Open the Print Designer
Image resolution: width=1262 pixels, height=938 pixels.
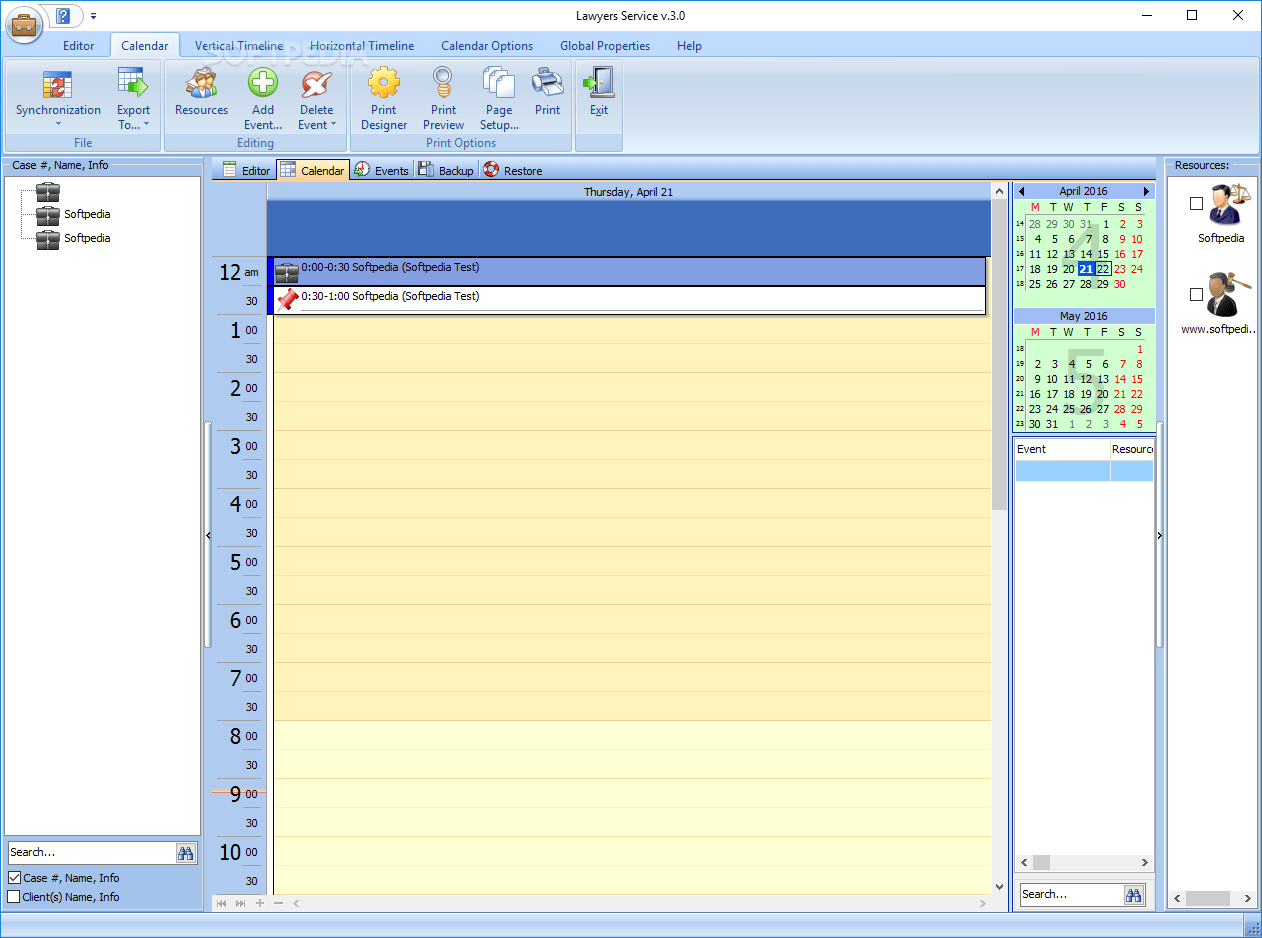(384, 95)
